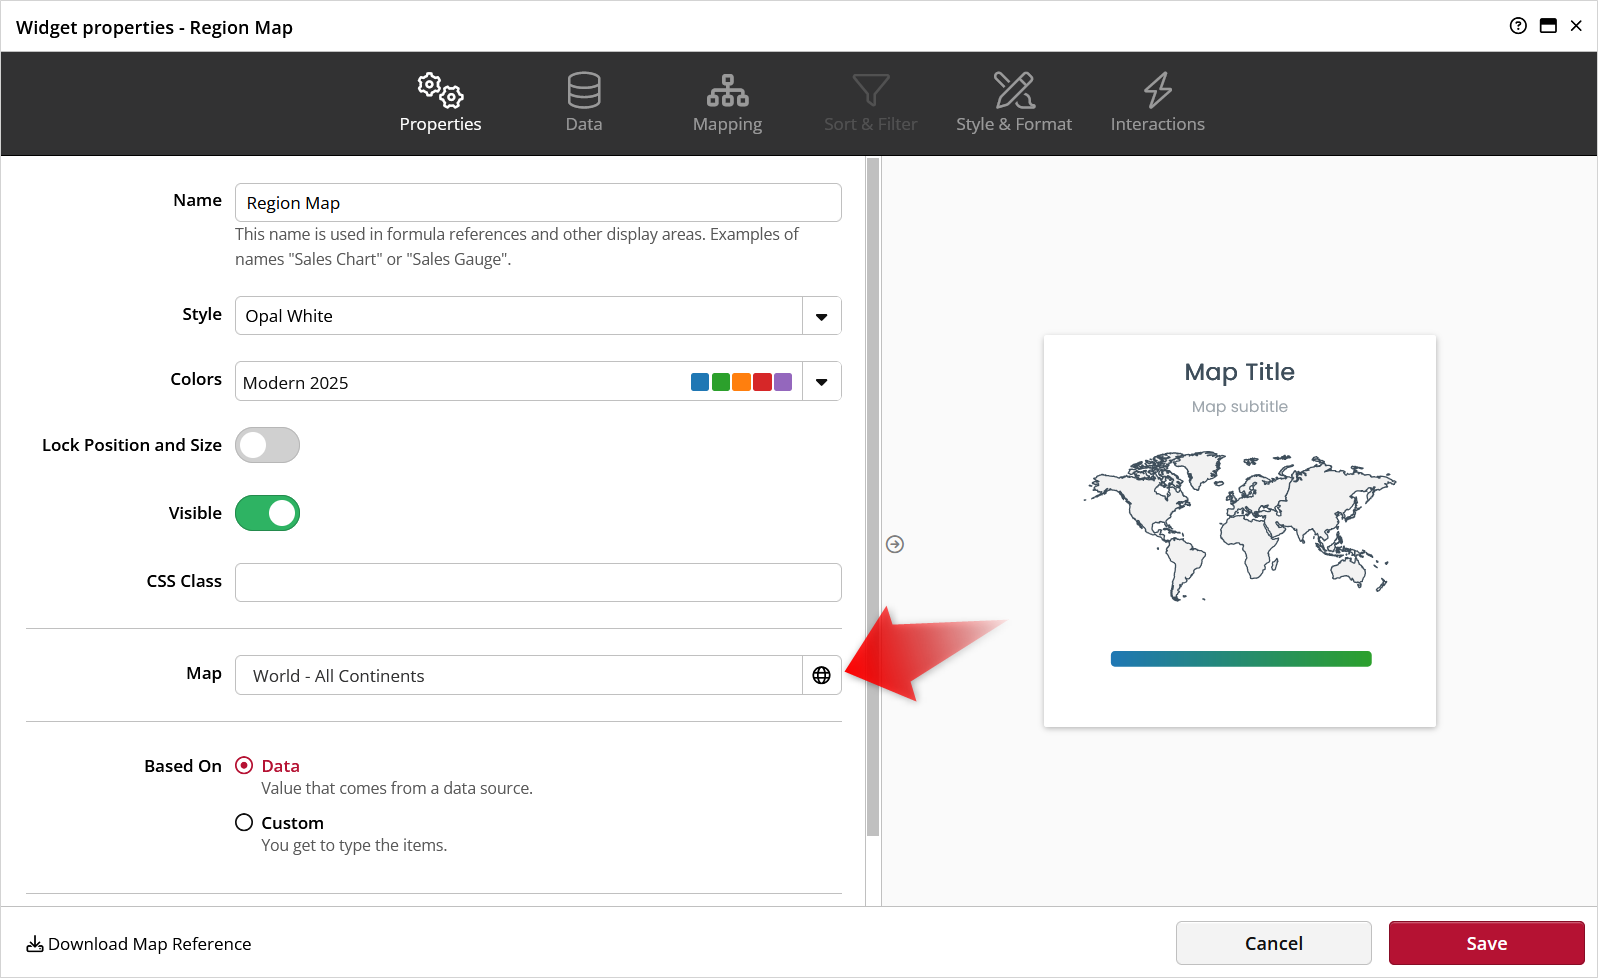Screen dimensions: 1598x978
Task: Click the Map subtitle preview text
Action: (x=1240, y=407)
